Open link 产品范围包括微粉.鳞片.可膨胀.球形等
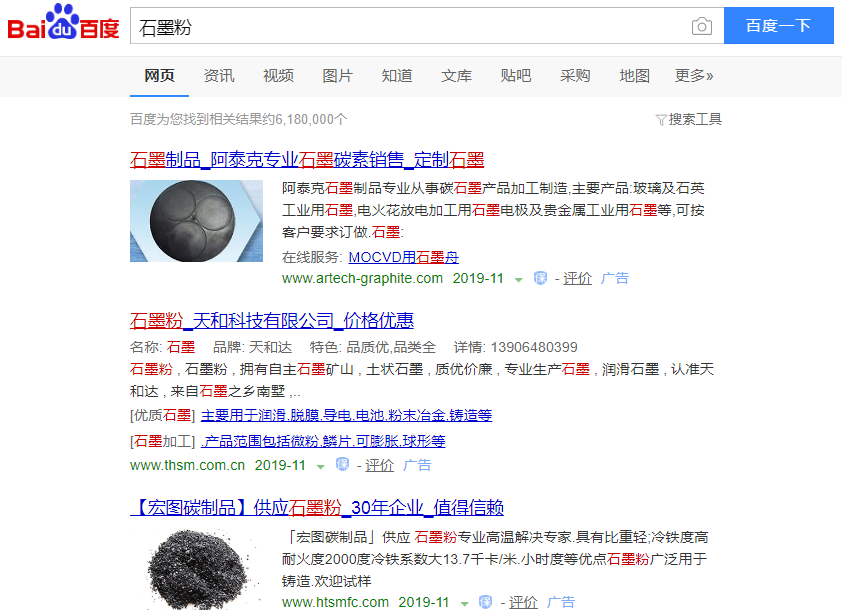The image size is (842, 614). pos(323,442)
